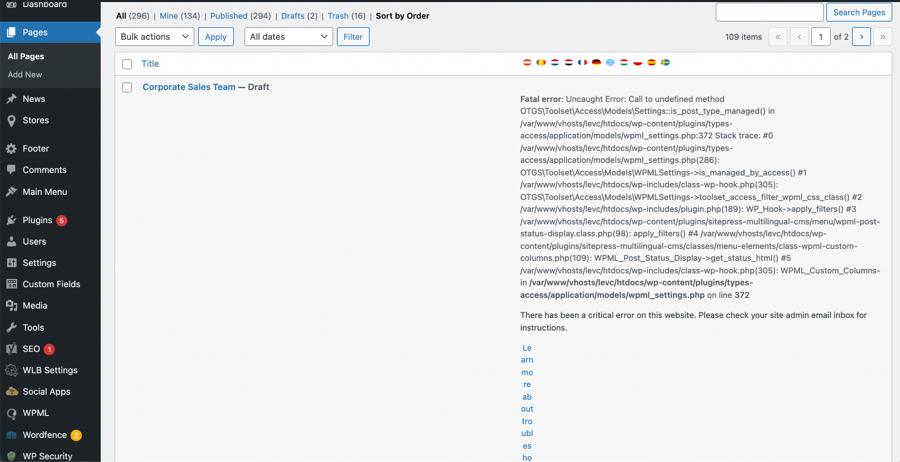Select Custom Fields in the sidebar menu

[51, 284]
